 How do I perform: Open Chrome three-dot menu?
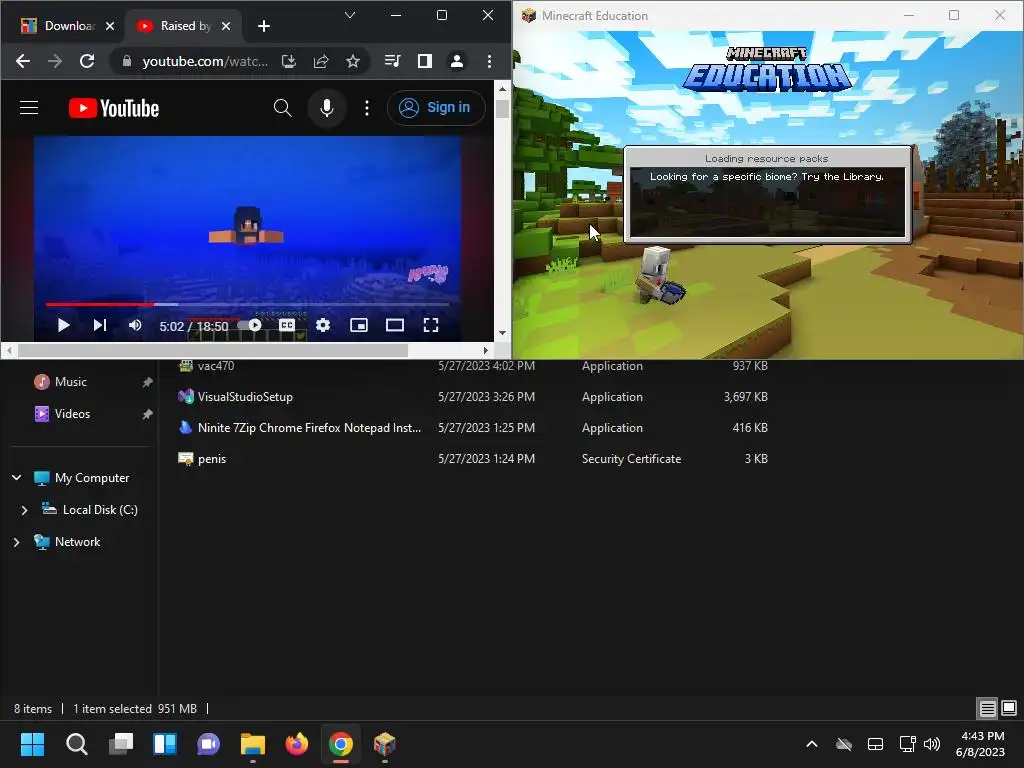click(x=489, y=61)
